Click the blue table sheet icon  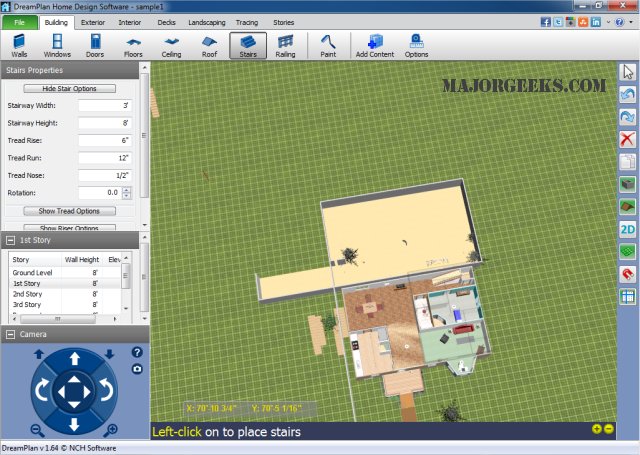pyautogui.click(x=627, y=296)
